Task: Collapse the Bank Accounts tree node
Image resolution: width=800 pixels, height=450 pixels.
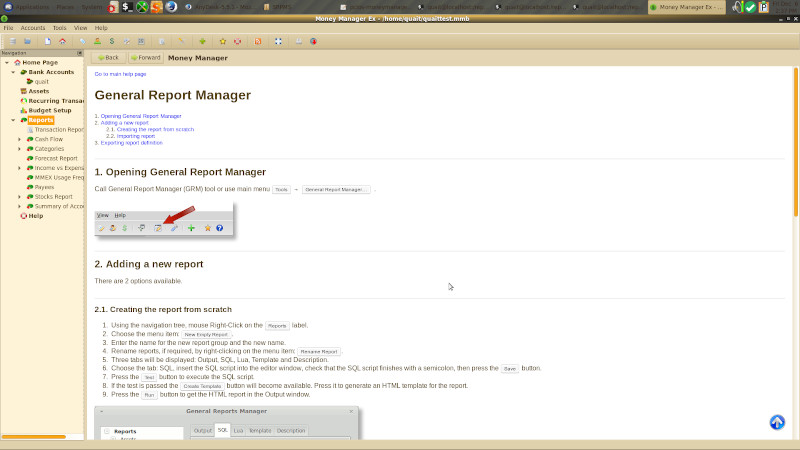Action: pyautogui.click(x=13, y=72)
